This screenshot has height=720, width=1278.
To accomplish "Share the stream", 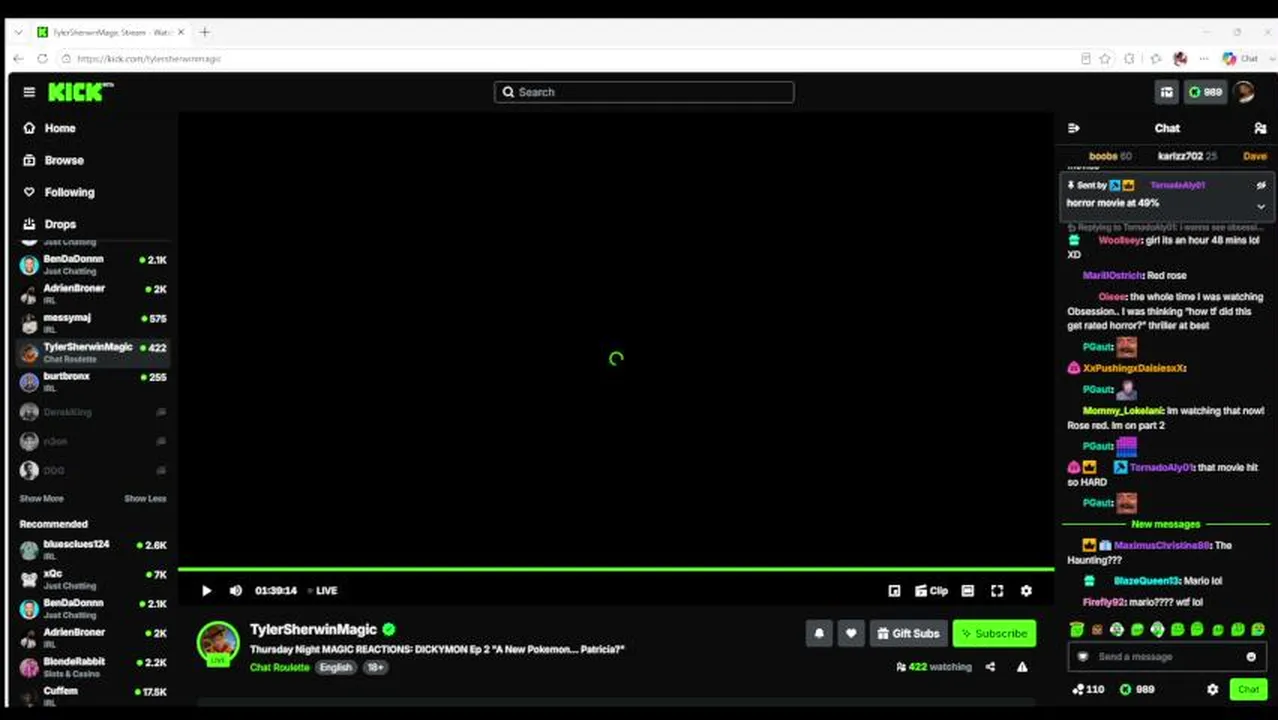I will pyautogui.click(x=990, y=667).
